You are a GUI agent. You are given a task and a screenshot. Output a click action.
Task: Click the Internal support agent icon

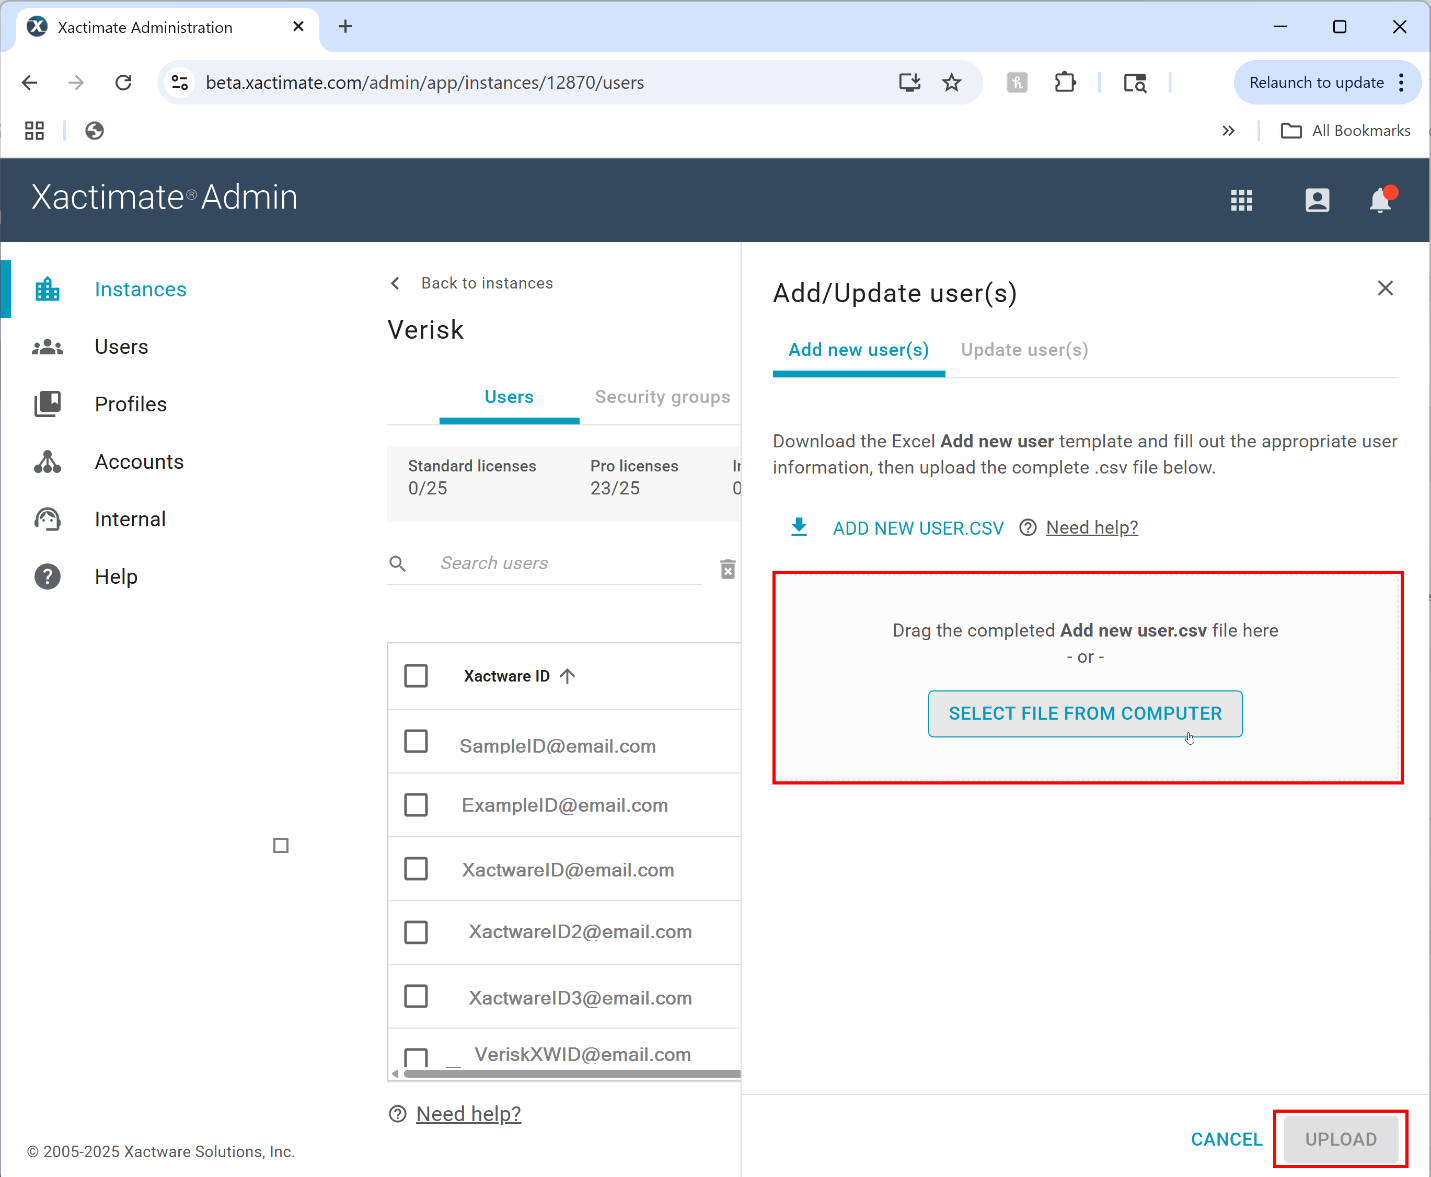click(x=47, y=519)
